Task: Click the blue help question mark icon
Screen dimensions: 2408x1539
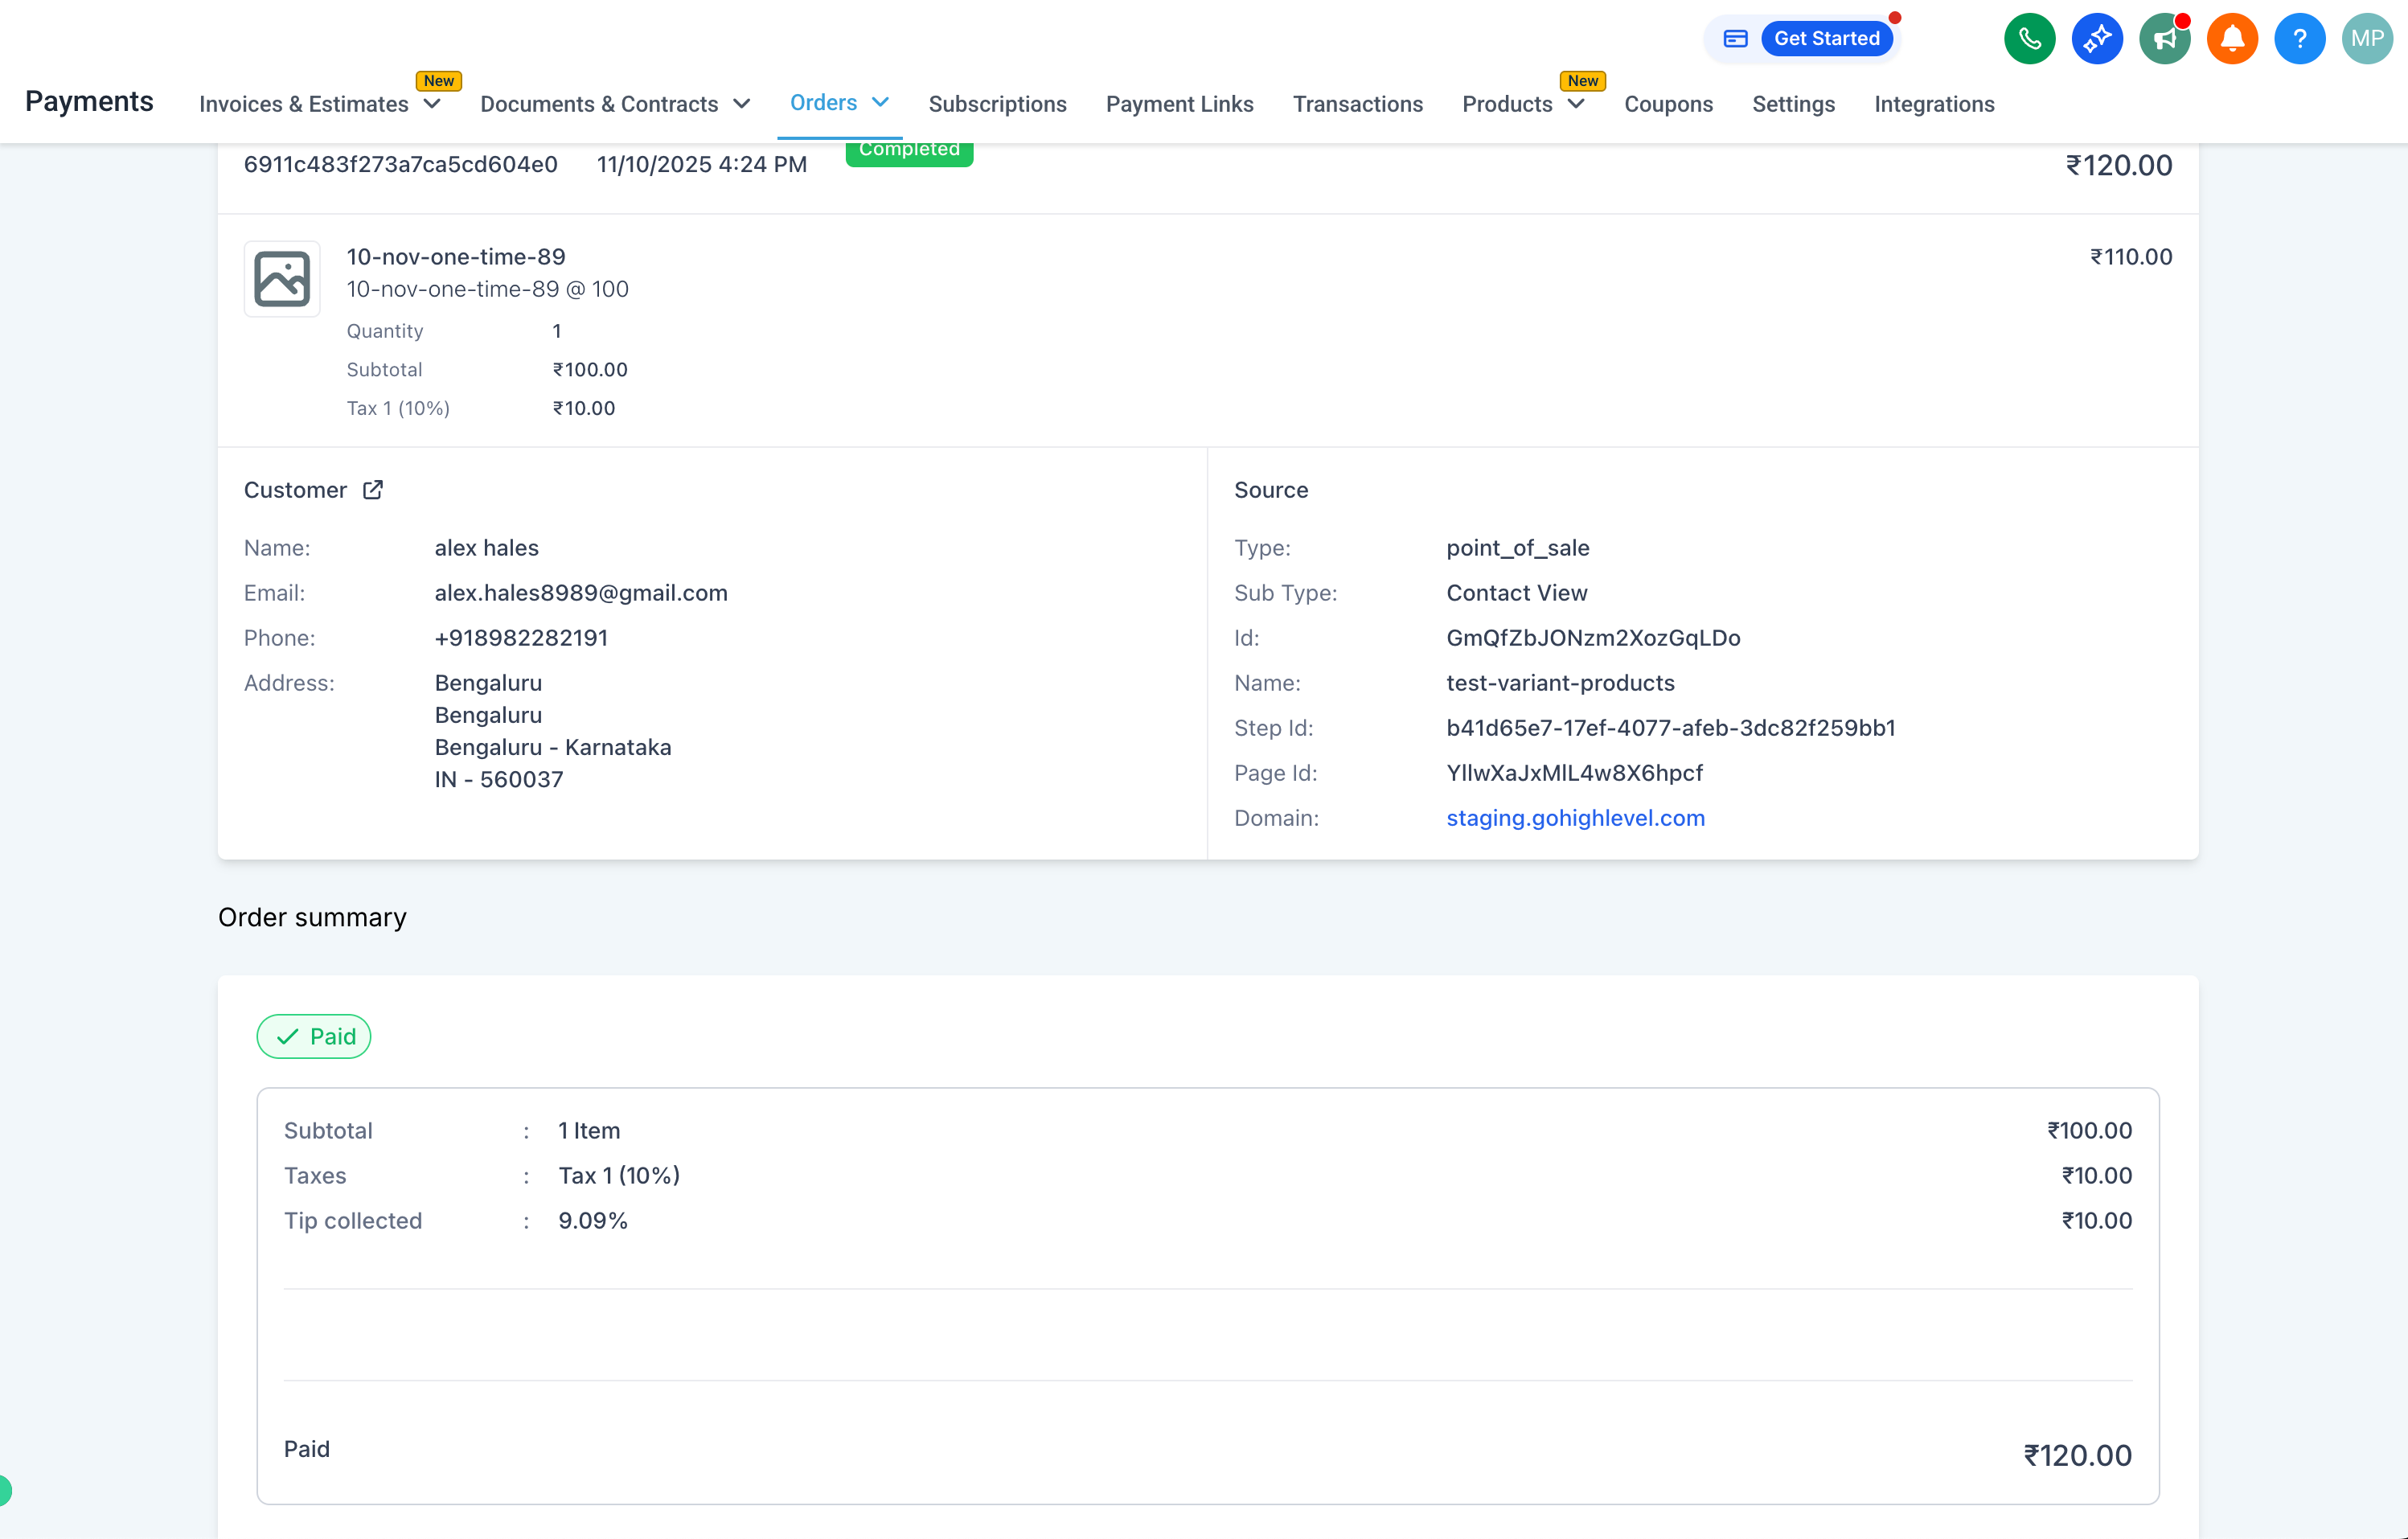Action: tap(2299, 39)
